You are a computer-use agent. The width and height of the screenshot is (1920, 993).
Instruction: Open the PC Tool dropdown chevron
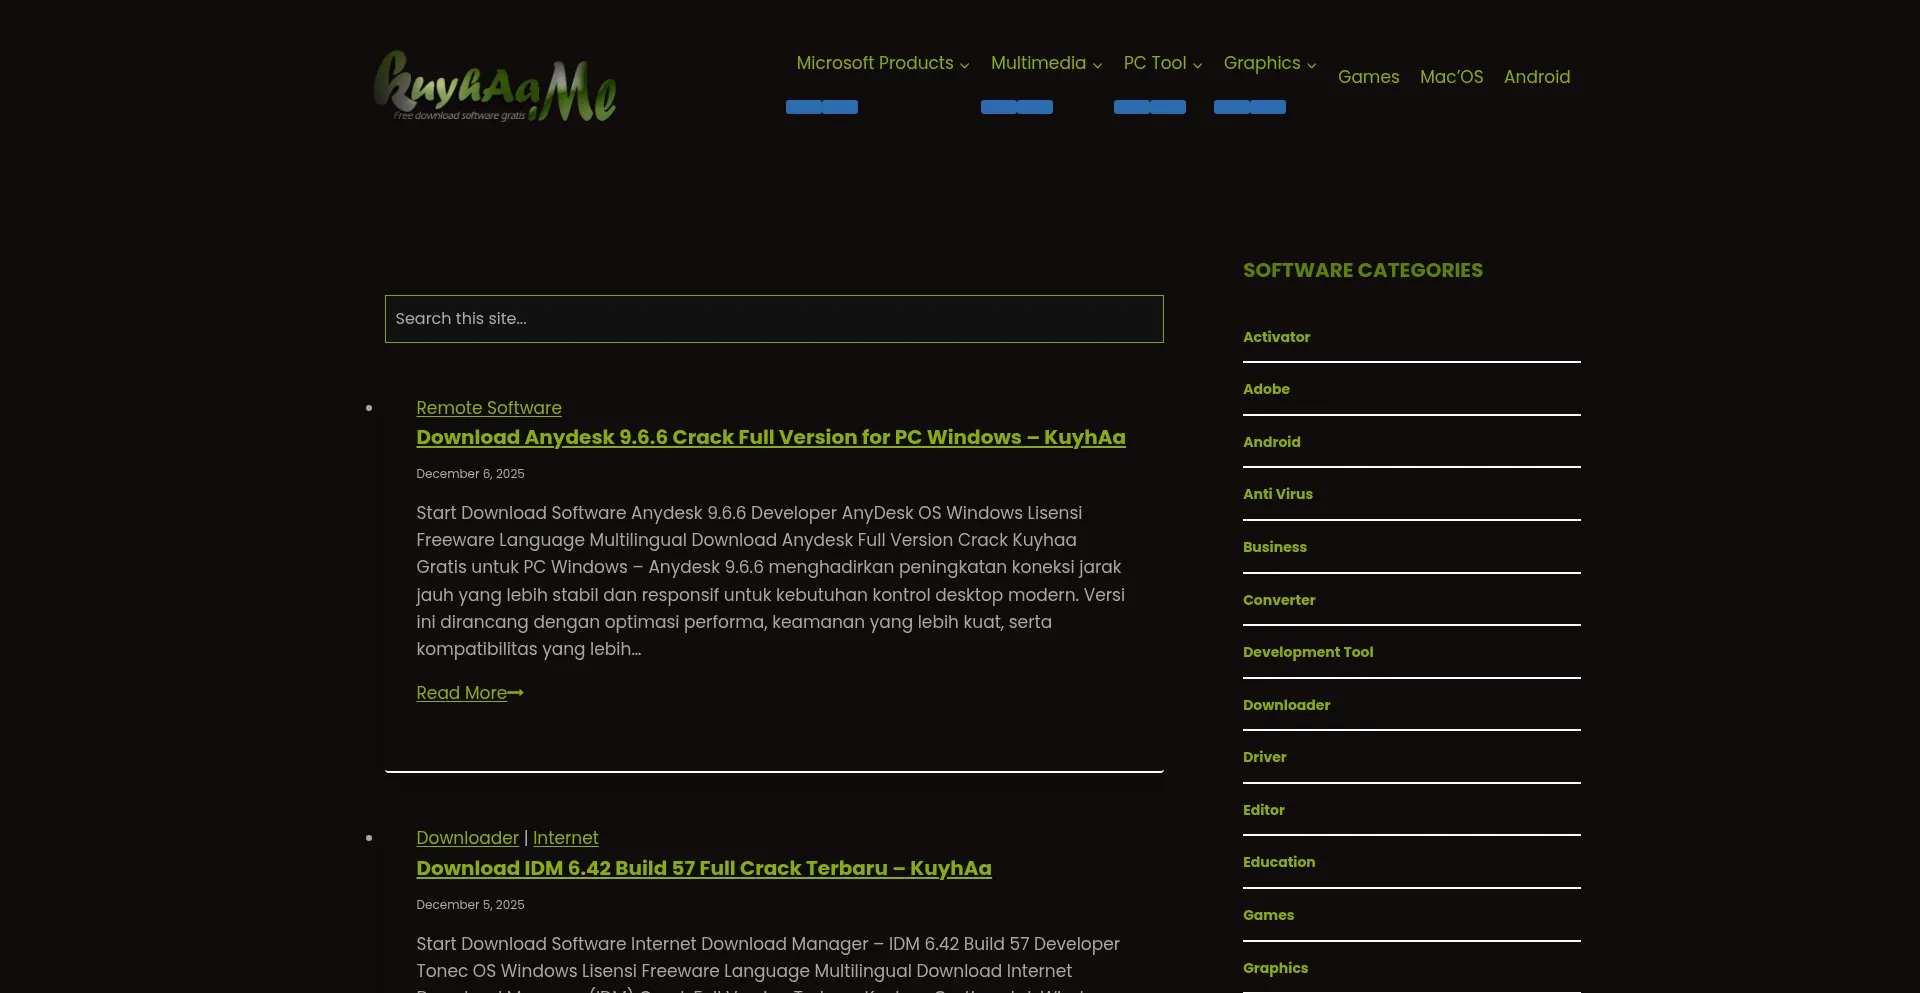click(1197, 65)
